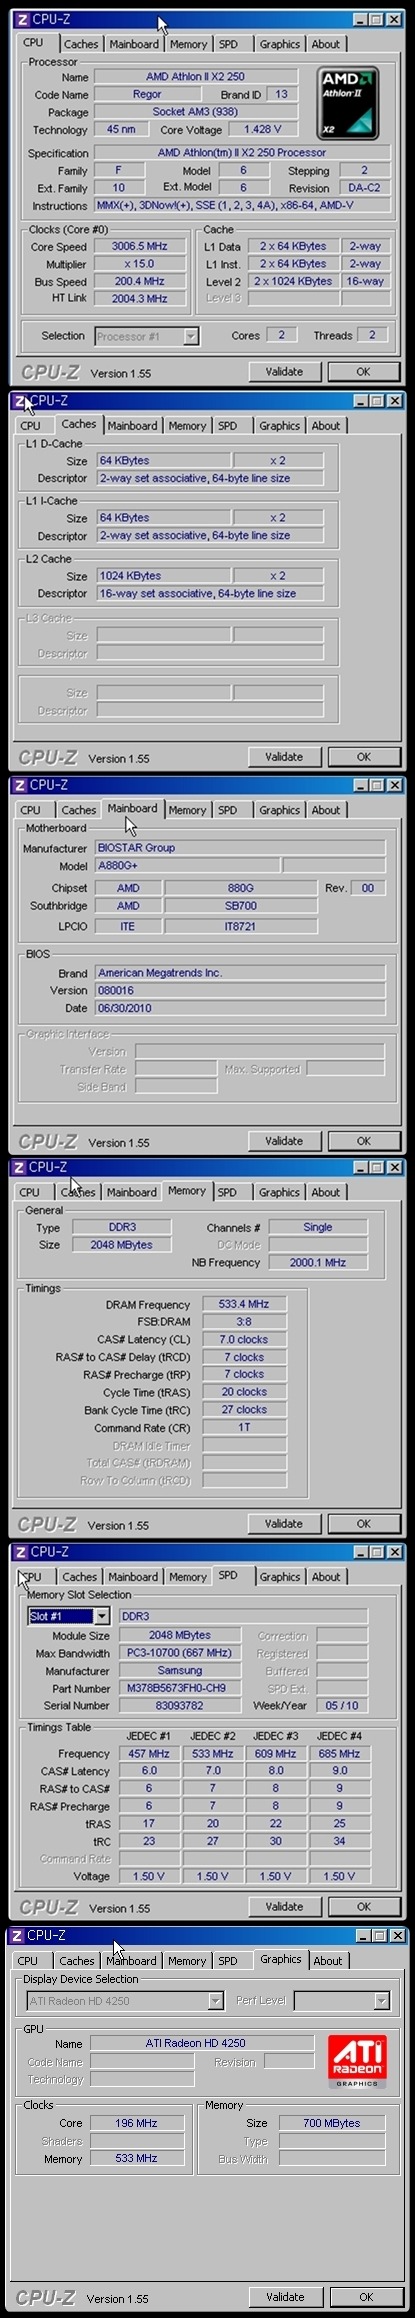In the Graphics window, switch to the SPD tab
Screen dimensions: 415x2318
228,1961
